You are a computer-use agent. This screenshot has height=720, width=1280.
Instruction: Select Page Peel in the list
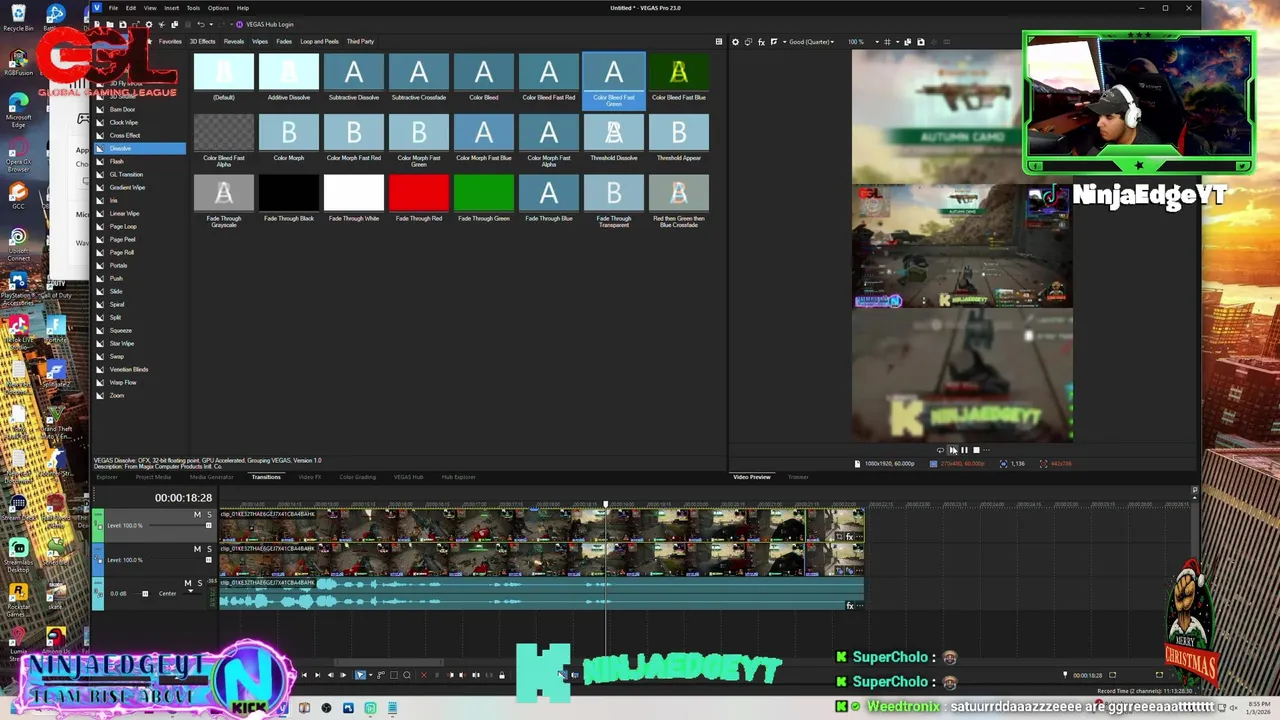pyautogui.click(x=122, y=239)
